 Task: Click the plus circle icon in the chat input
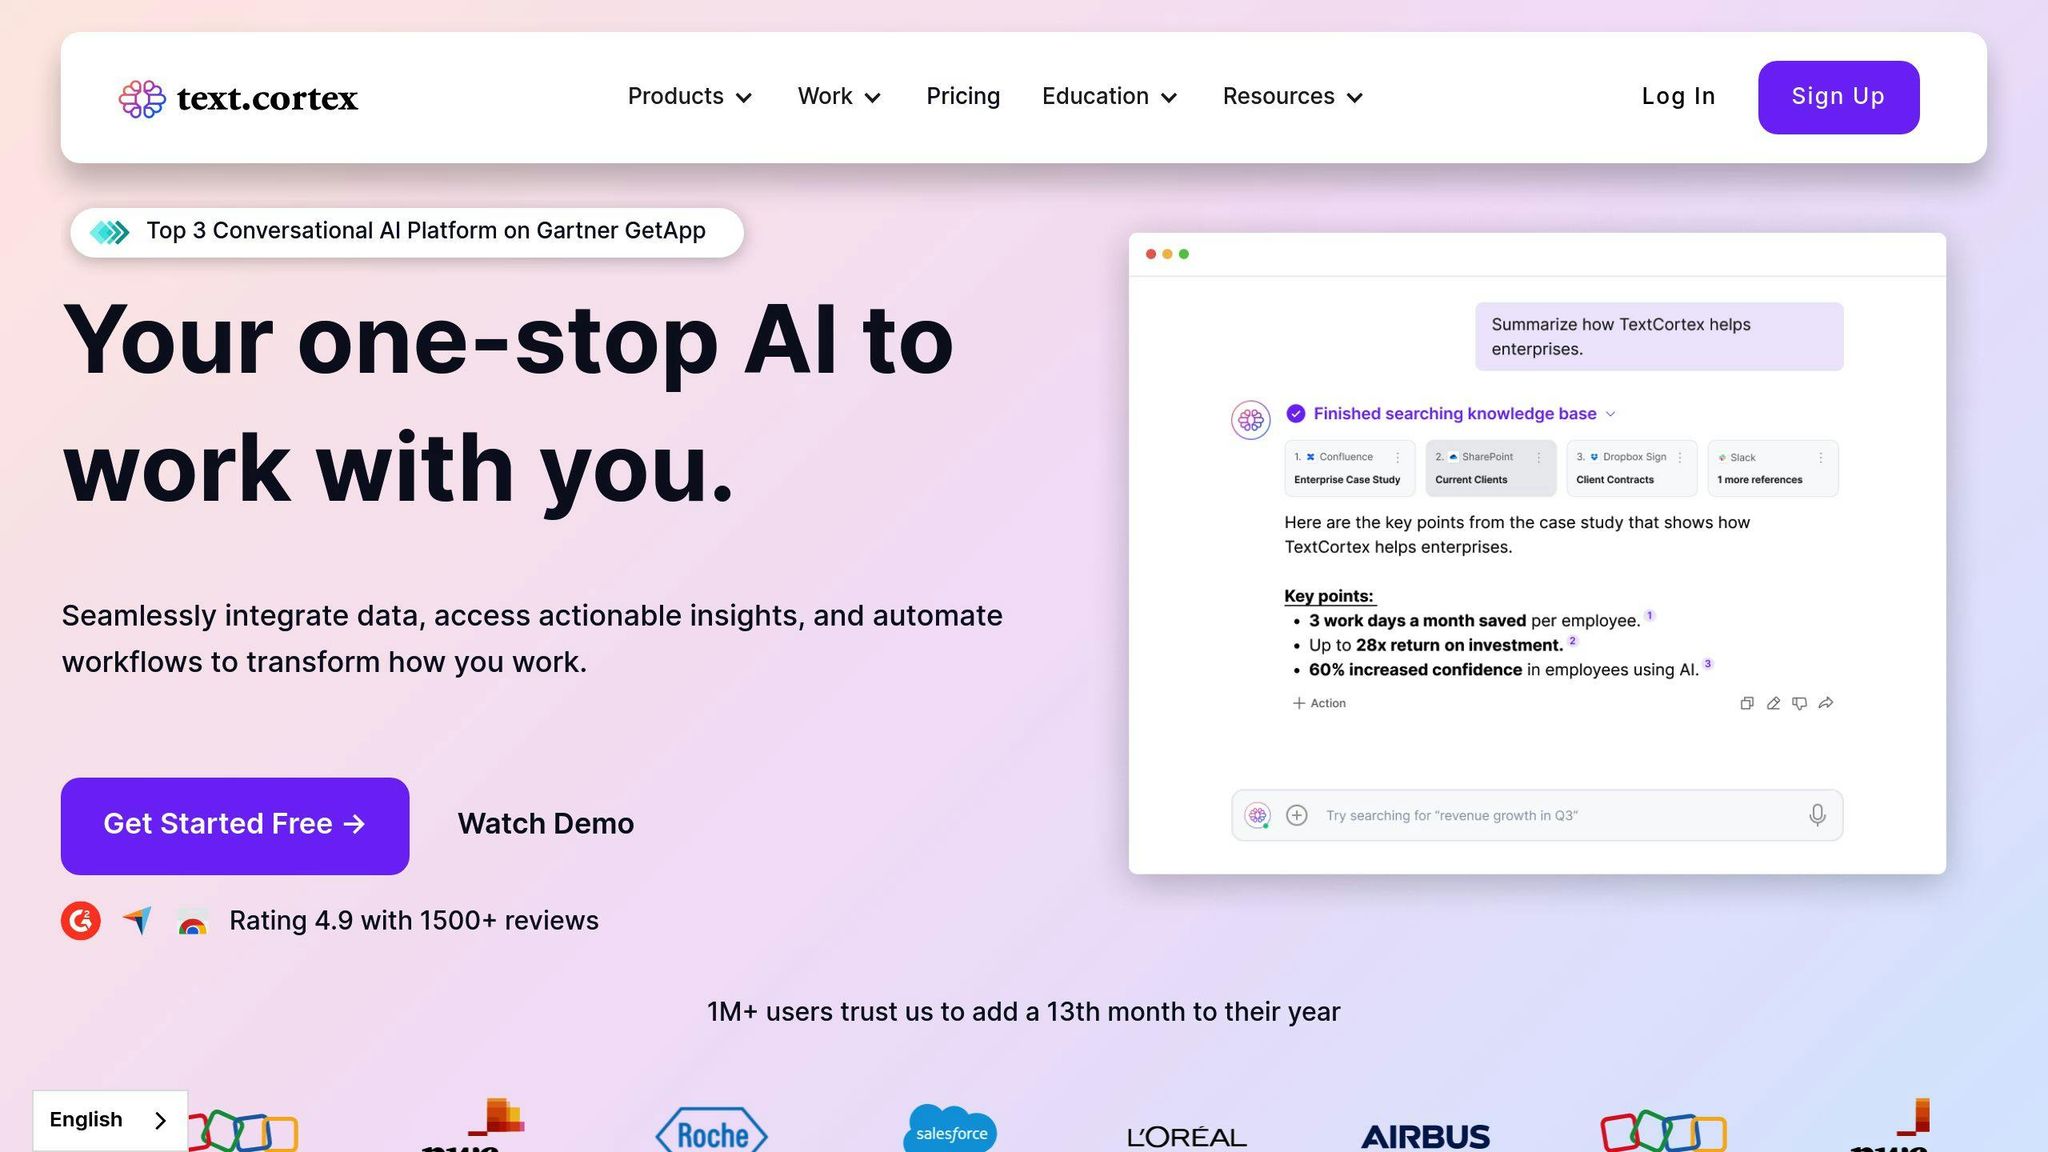coord(1297,815)
